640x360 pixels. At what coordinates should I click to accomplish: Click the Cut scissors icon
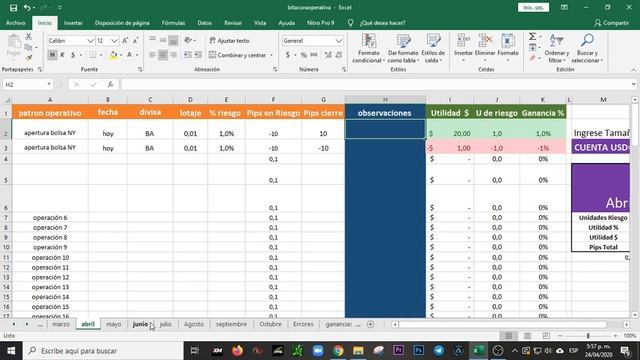(29, 37)
